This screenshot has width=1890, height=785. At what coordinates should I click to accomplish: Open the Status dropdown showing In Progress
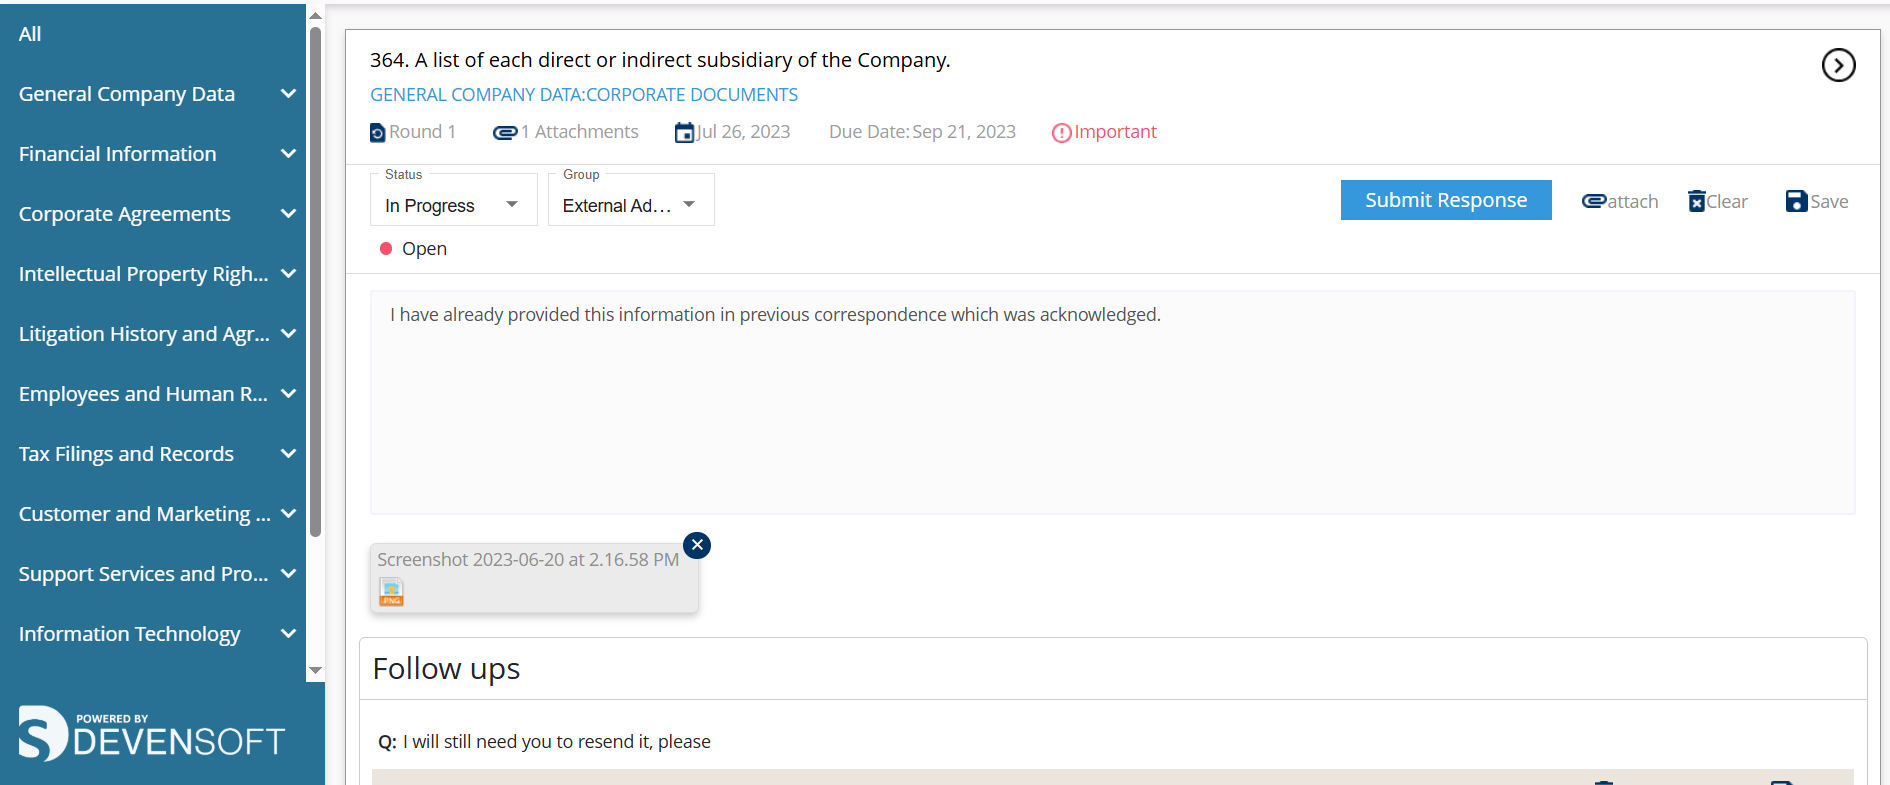pos(453,205)
